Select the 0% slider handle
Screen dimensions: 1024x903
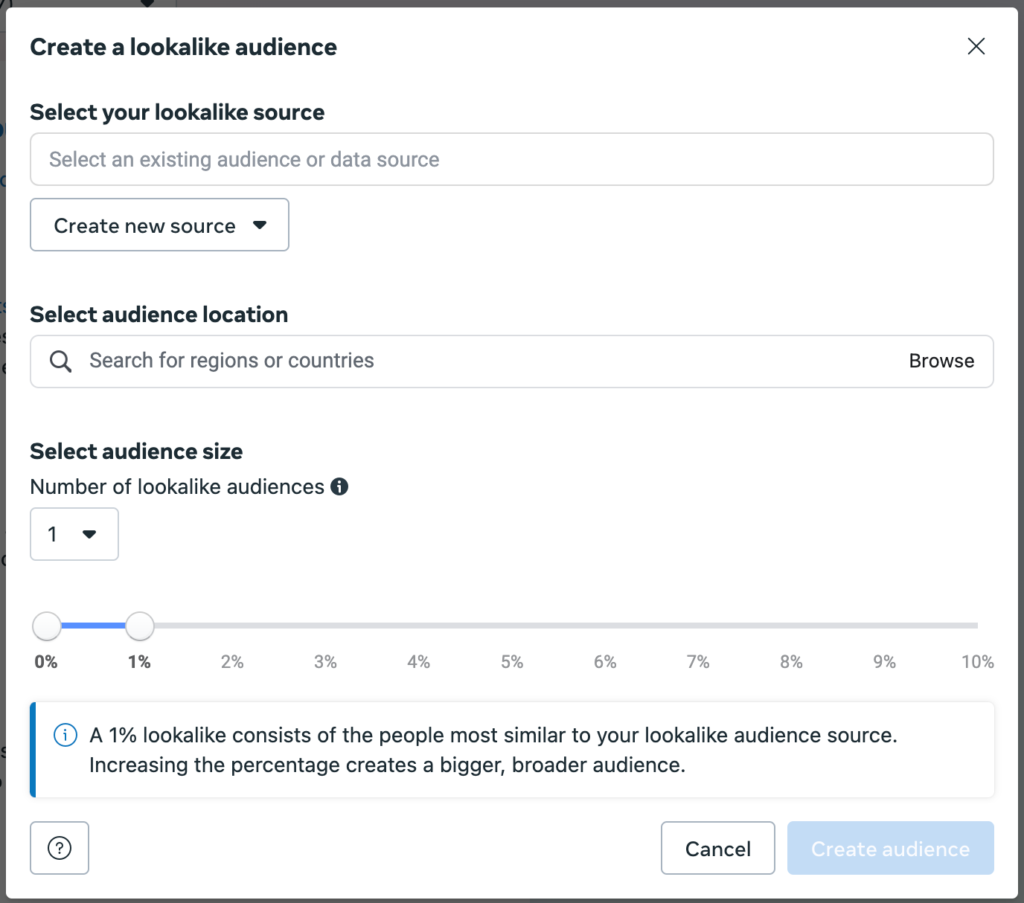(46, 627)
